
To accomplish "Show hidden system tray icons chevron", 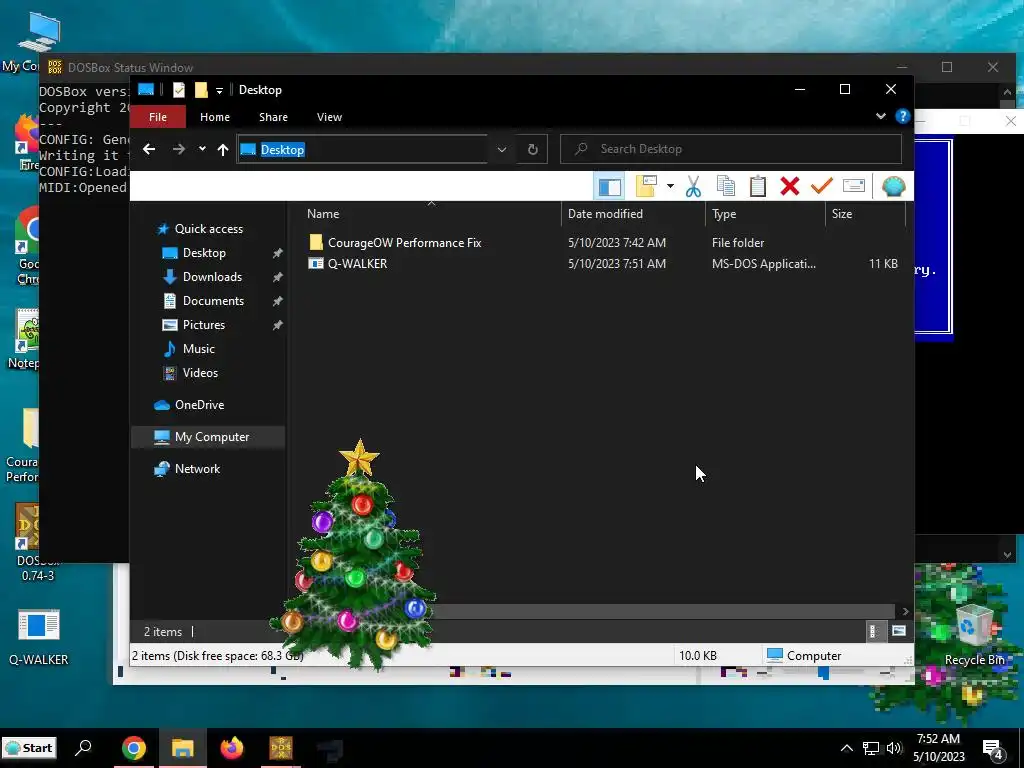I will (x=846, y=748).
